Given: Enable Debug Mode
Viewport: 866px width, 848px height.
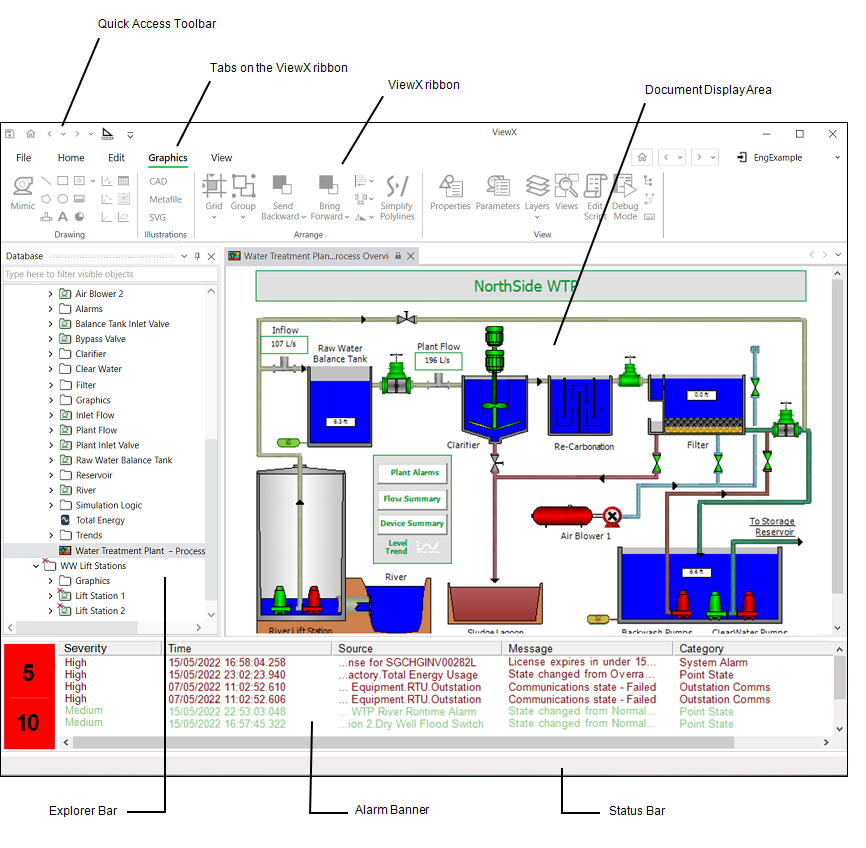Looking at the screenshot, I should [x=624, y=190].
